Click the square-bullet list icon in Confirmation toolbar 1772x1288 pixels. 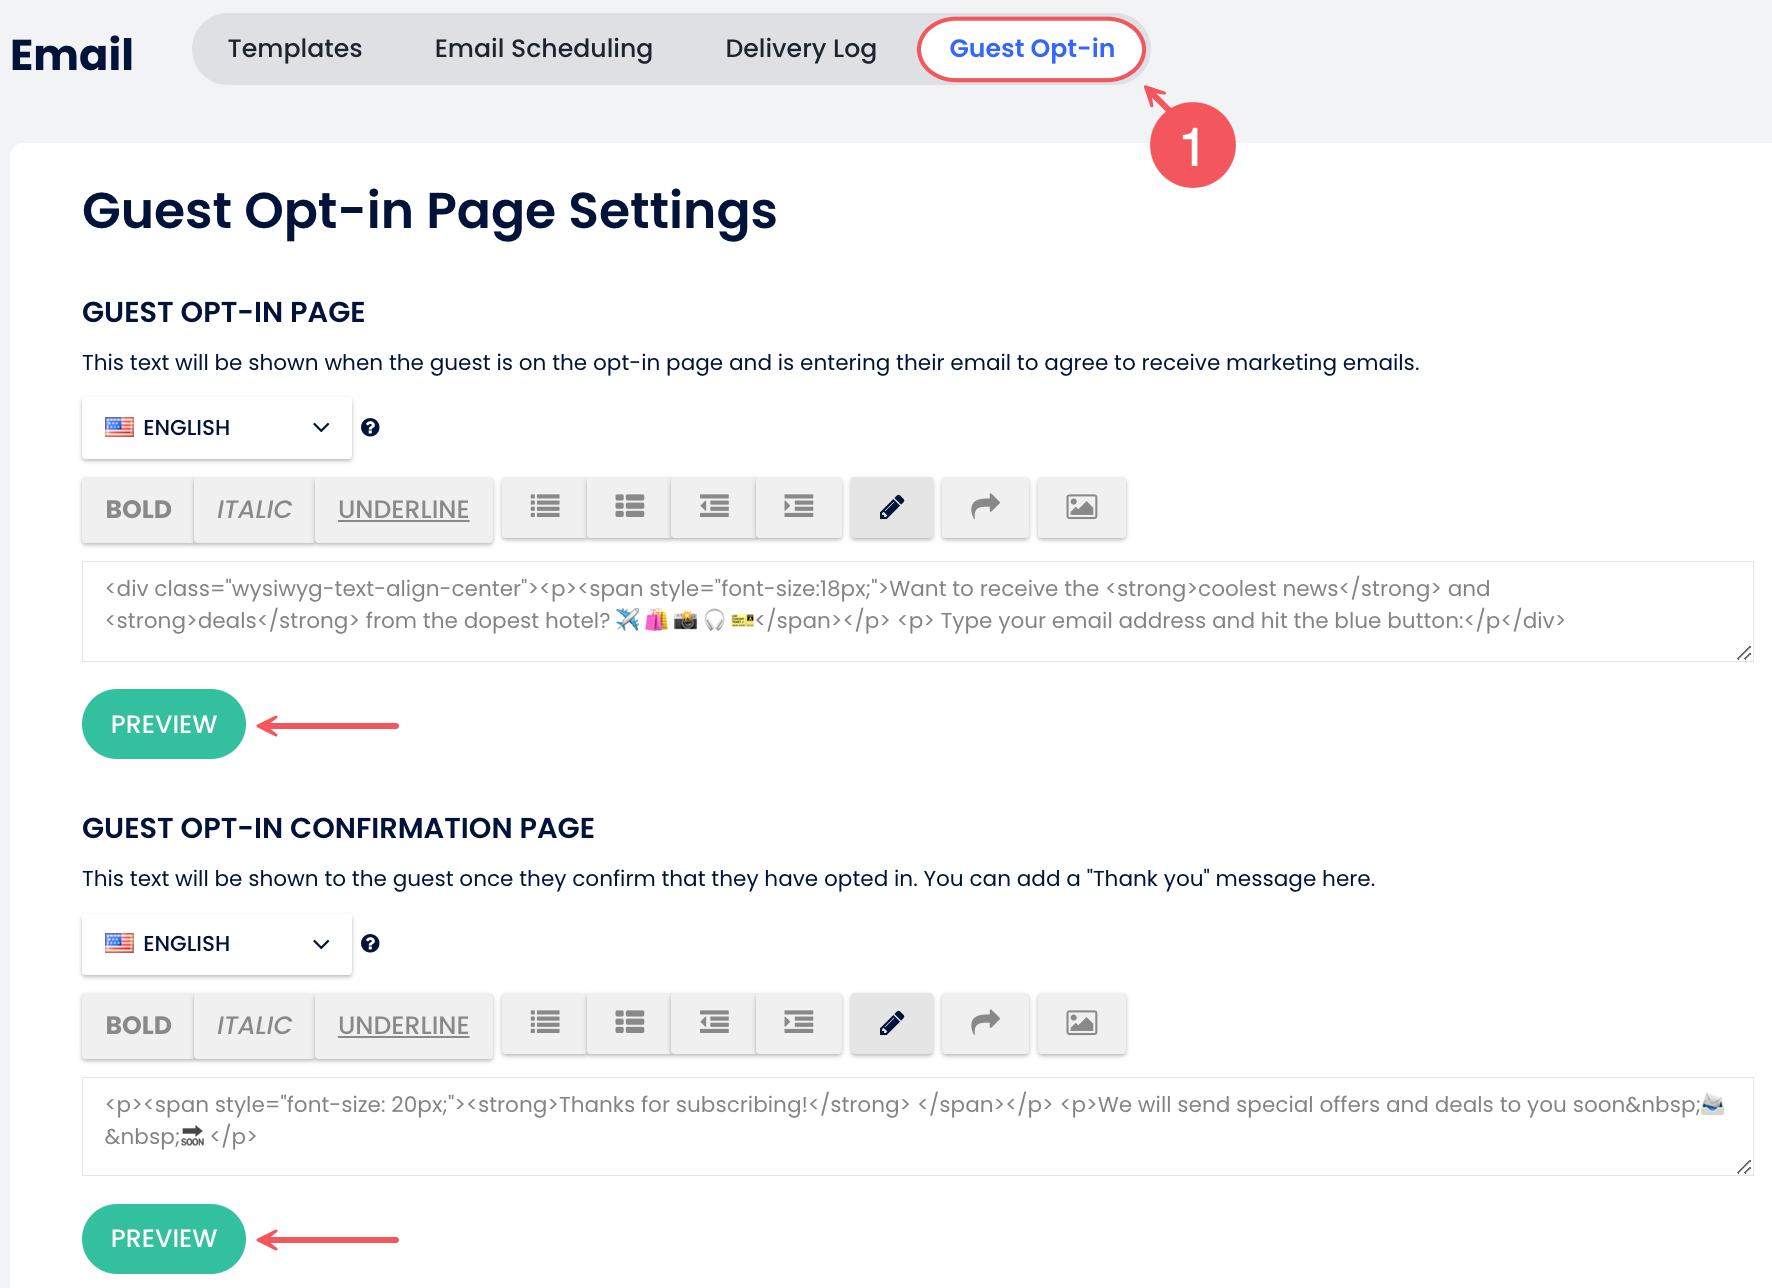pyautogui.click(x=629, y=1024)
